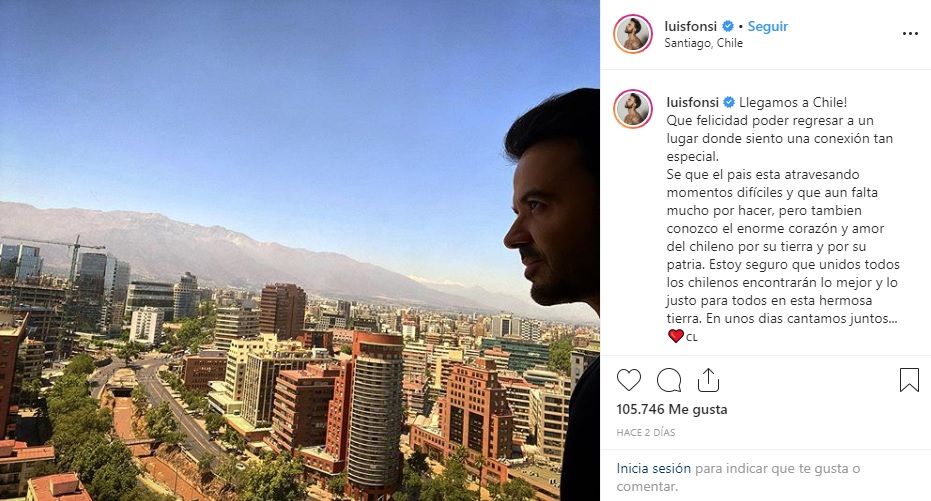Save post using the bookmark icon
The height and width of the screenshot is (501, 931).
pyautogui.click(x=909, y=380)
